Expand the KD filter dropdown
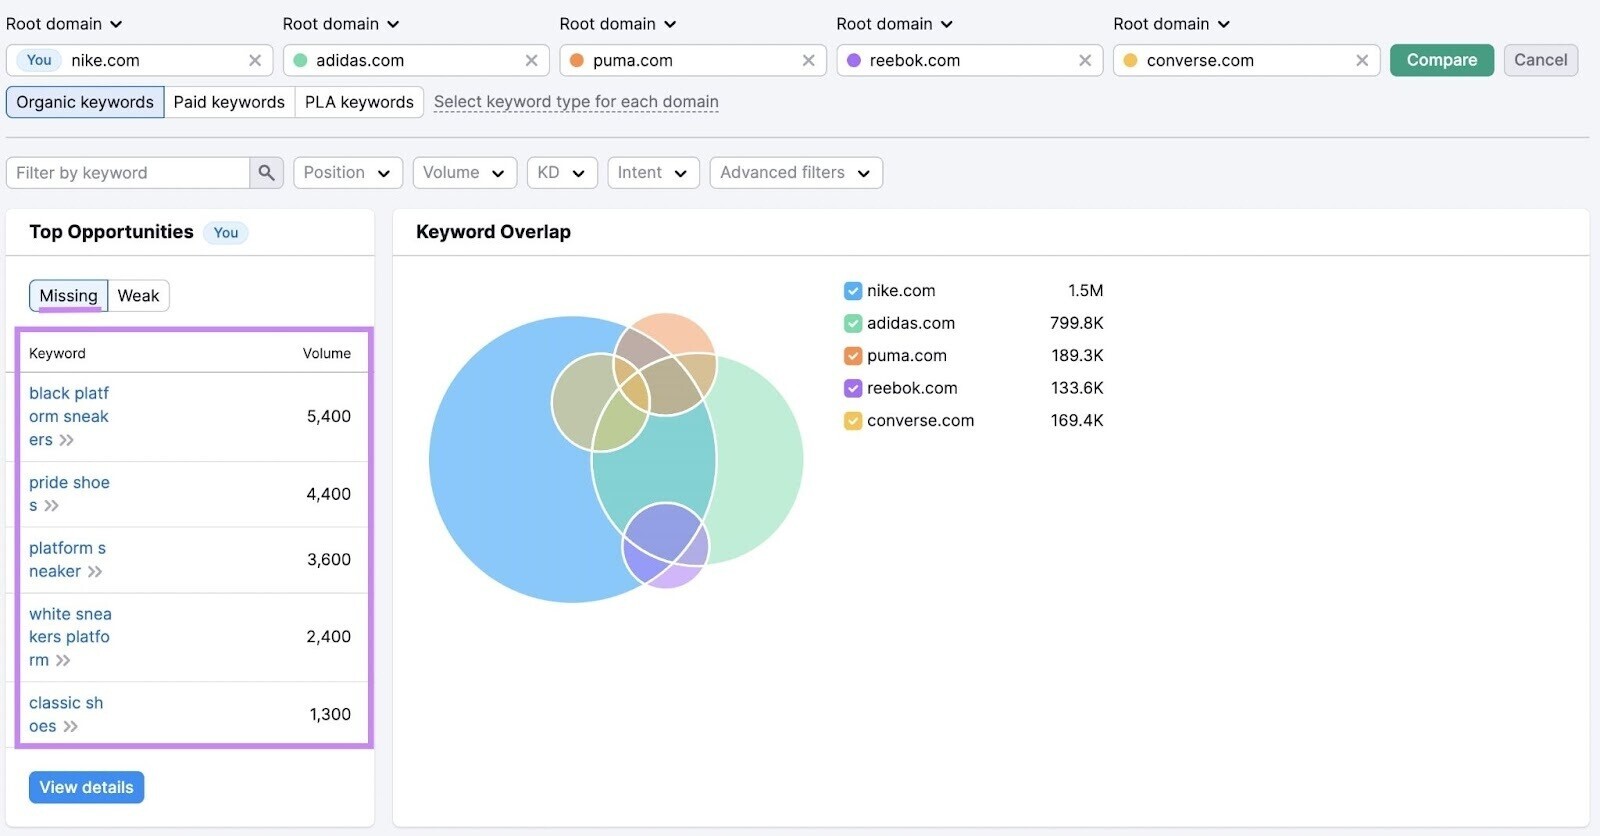The image size is (1600, 836). 562,173
